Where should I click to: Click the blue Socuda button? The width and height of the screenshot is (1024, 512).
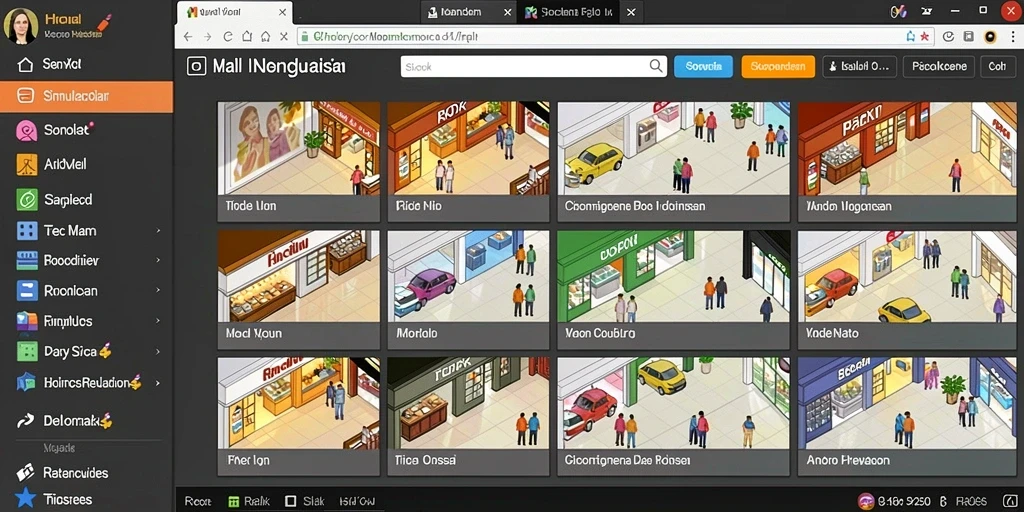(703, 66)
